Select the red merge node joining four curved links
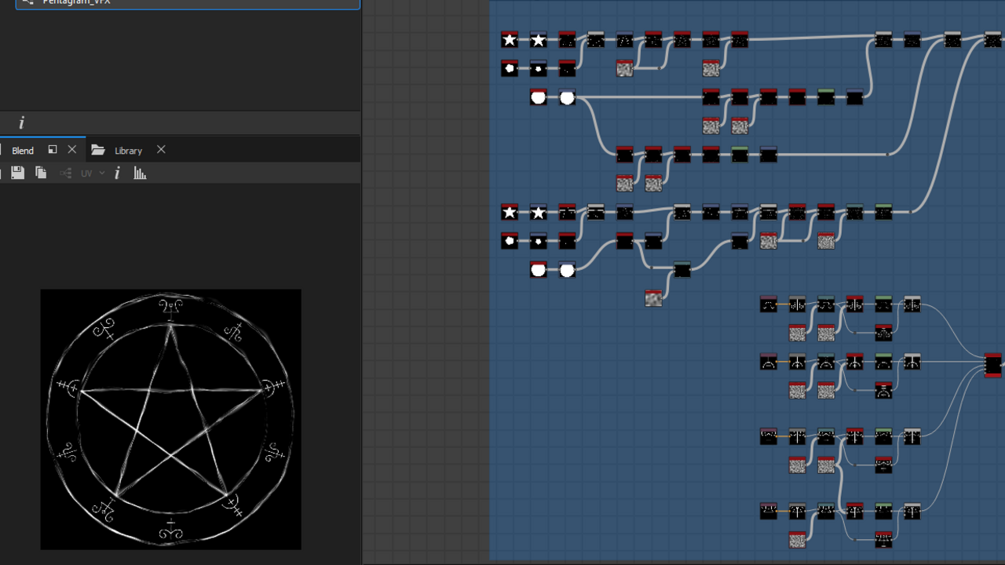Image resolution: width=1005 pixels, height=565 pixels. (993, 365)
